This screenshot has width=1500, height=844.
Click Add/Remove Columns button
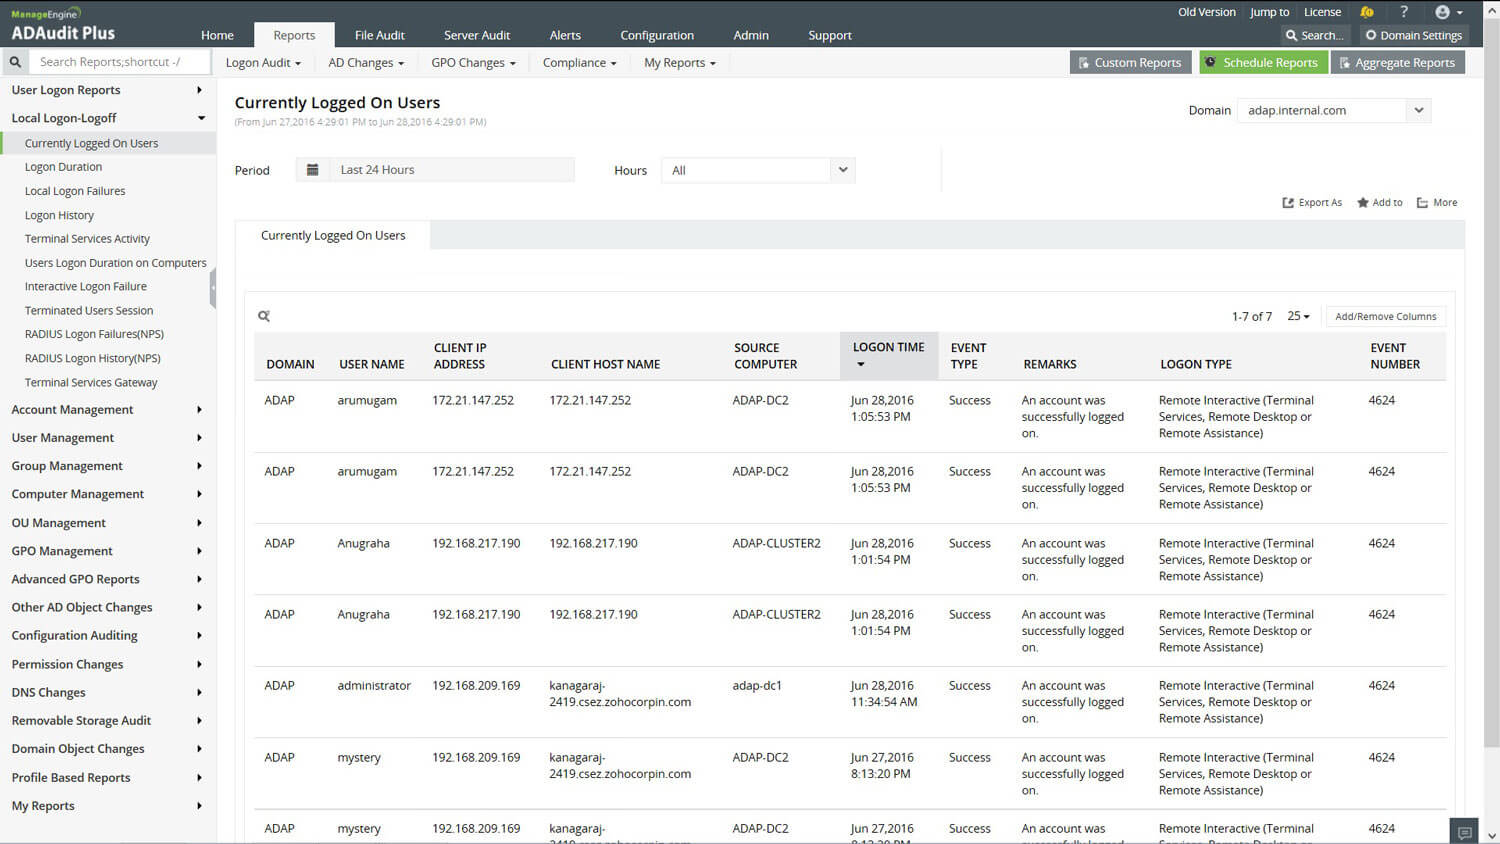coord(1385,316)
